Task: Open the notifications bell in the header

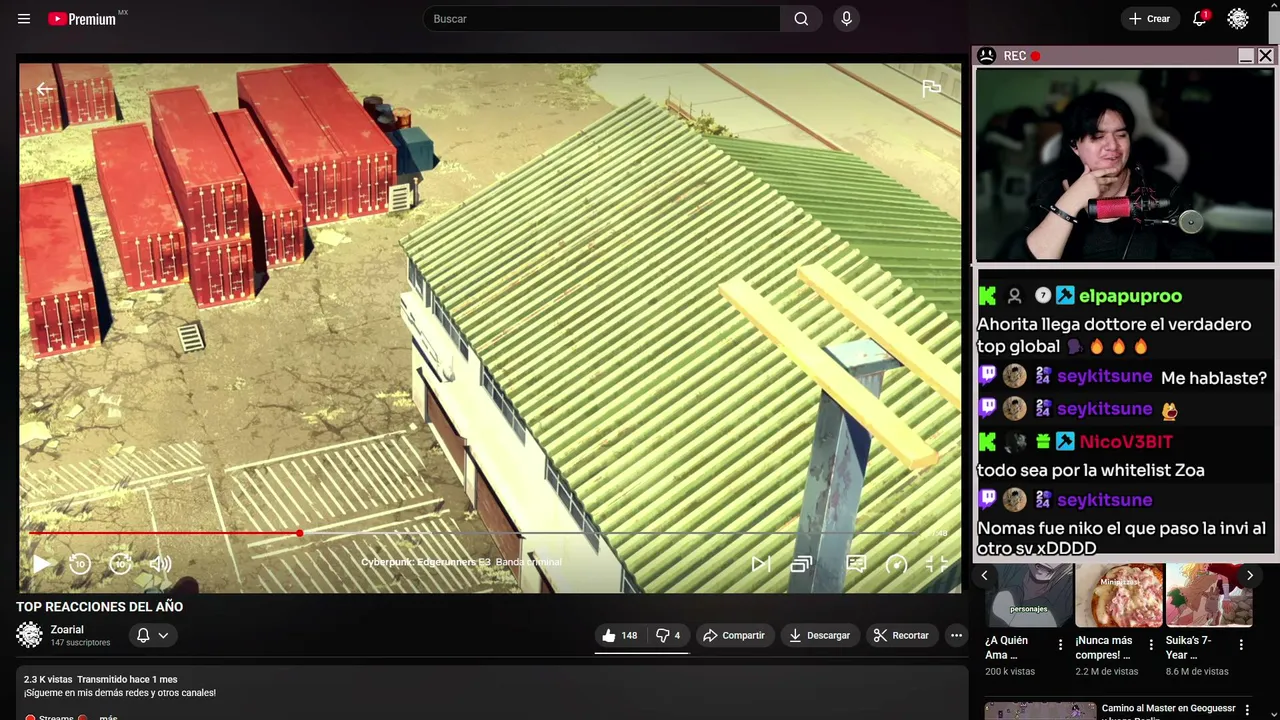Action: [x=1200, y=19]
